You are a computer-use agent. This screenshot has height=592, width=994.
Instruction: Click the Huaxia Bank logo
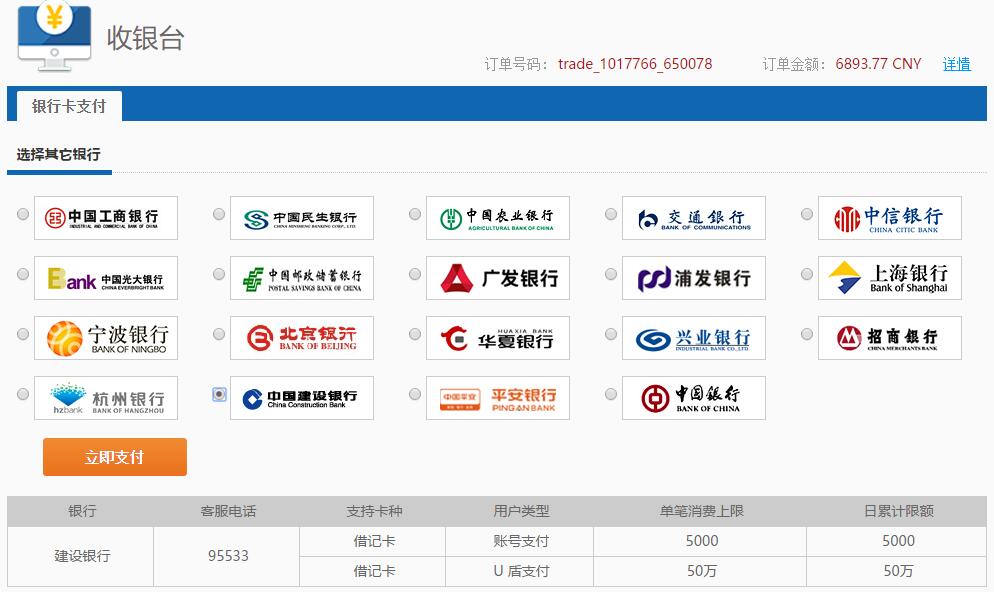(497, 338)
